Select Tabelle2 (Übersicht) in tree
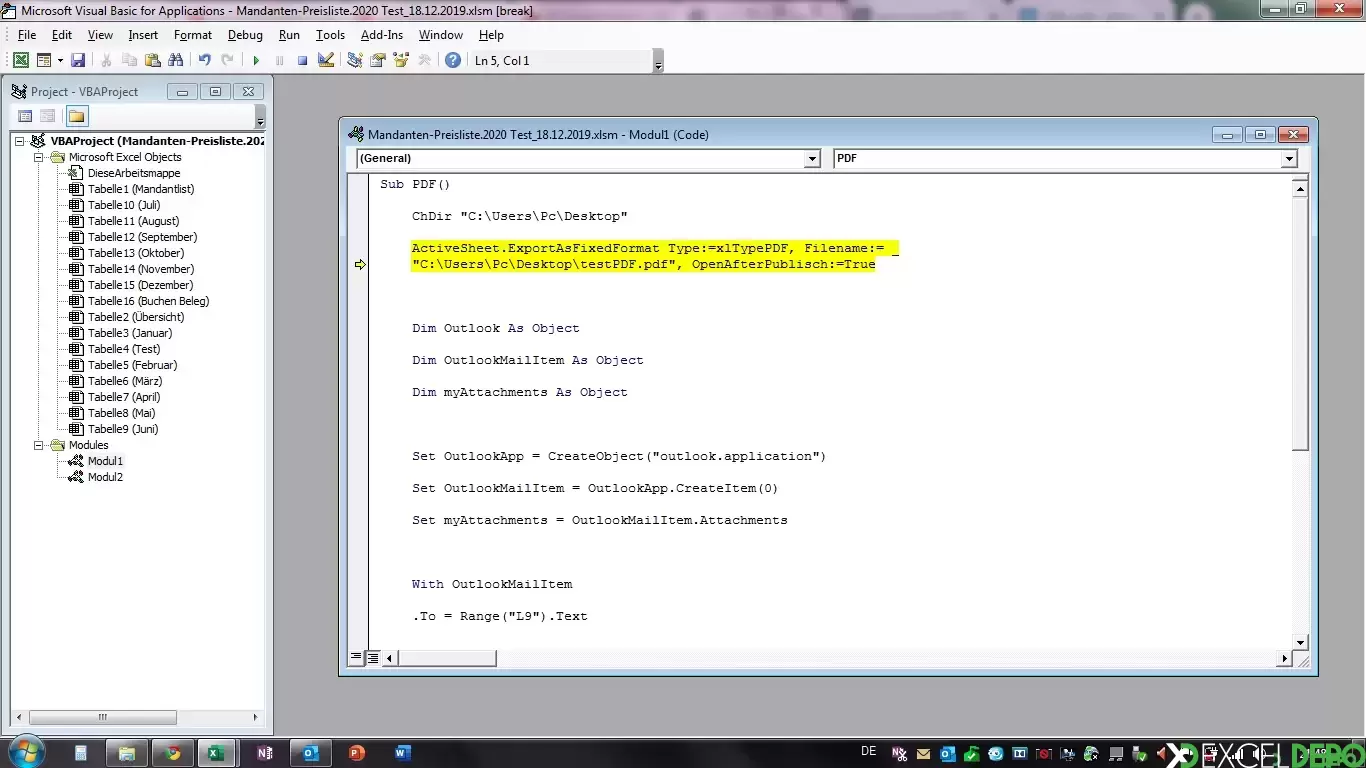The height and width of the screenshot is (768, 1366). (135, 317)
